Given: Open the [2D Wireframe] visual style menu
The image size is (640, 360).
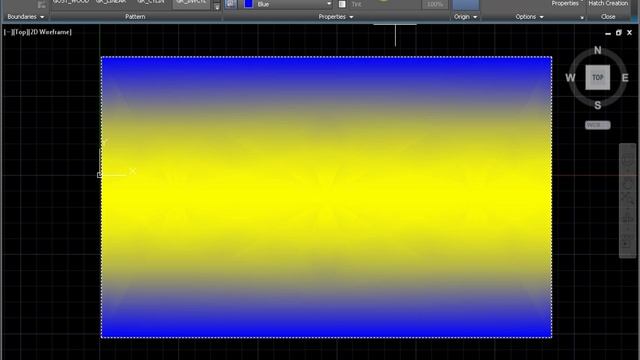Looking at the screenshot, I should click(x=49, y=32).
